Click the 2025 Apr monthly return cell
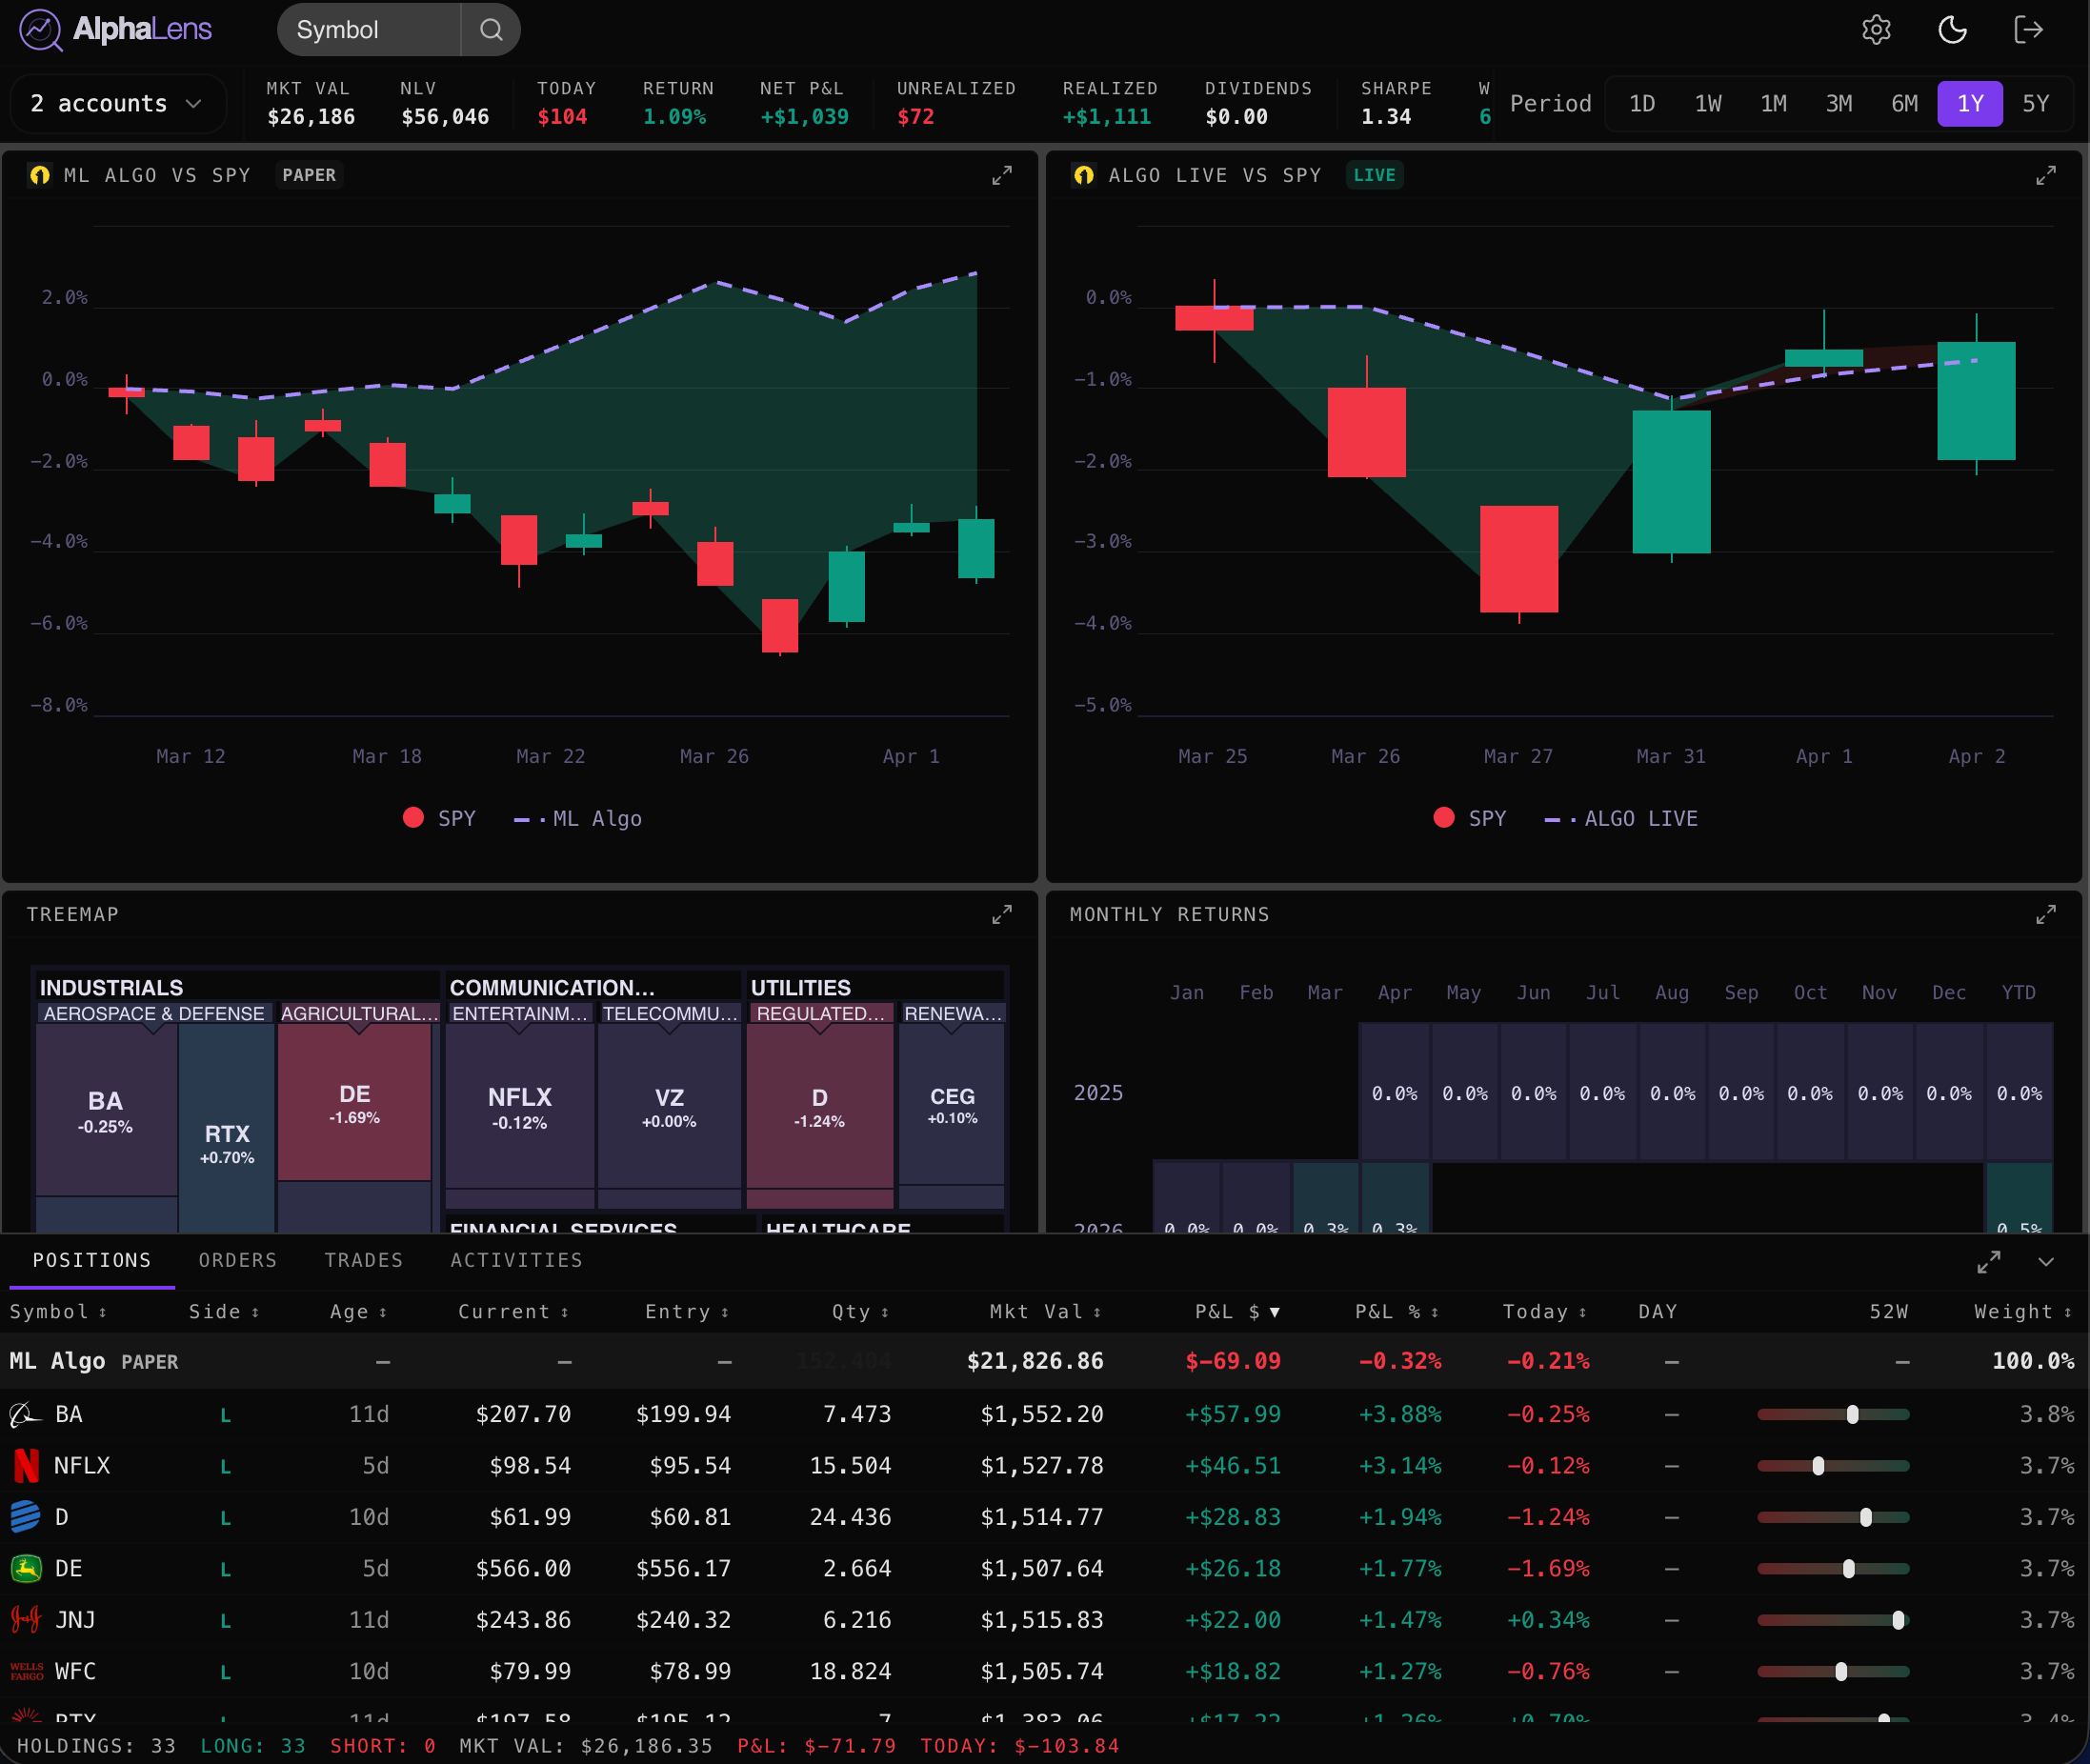2090x1764 pixels. point(1395,1093)
